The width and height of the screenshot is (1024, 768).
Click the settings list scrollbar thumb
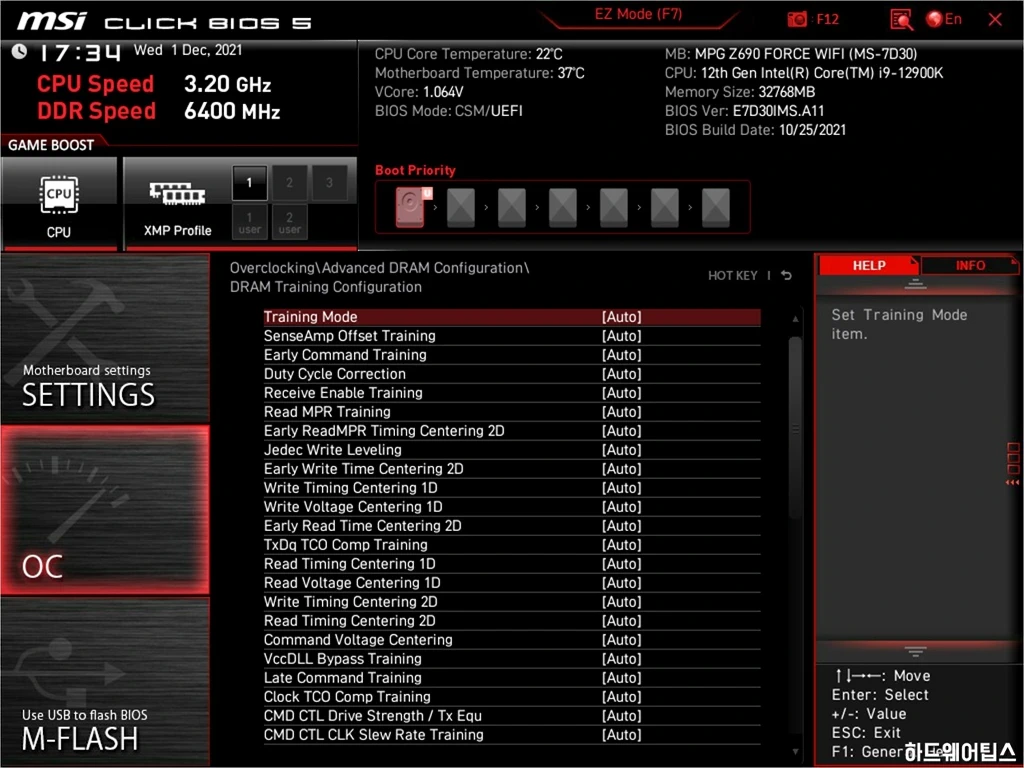[x=795, y=428]
